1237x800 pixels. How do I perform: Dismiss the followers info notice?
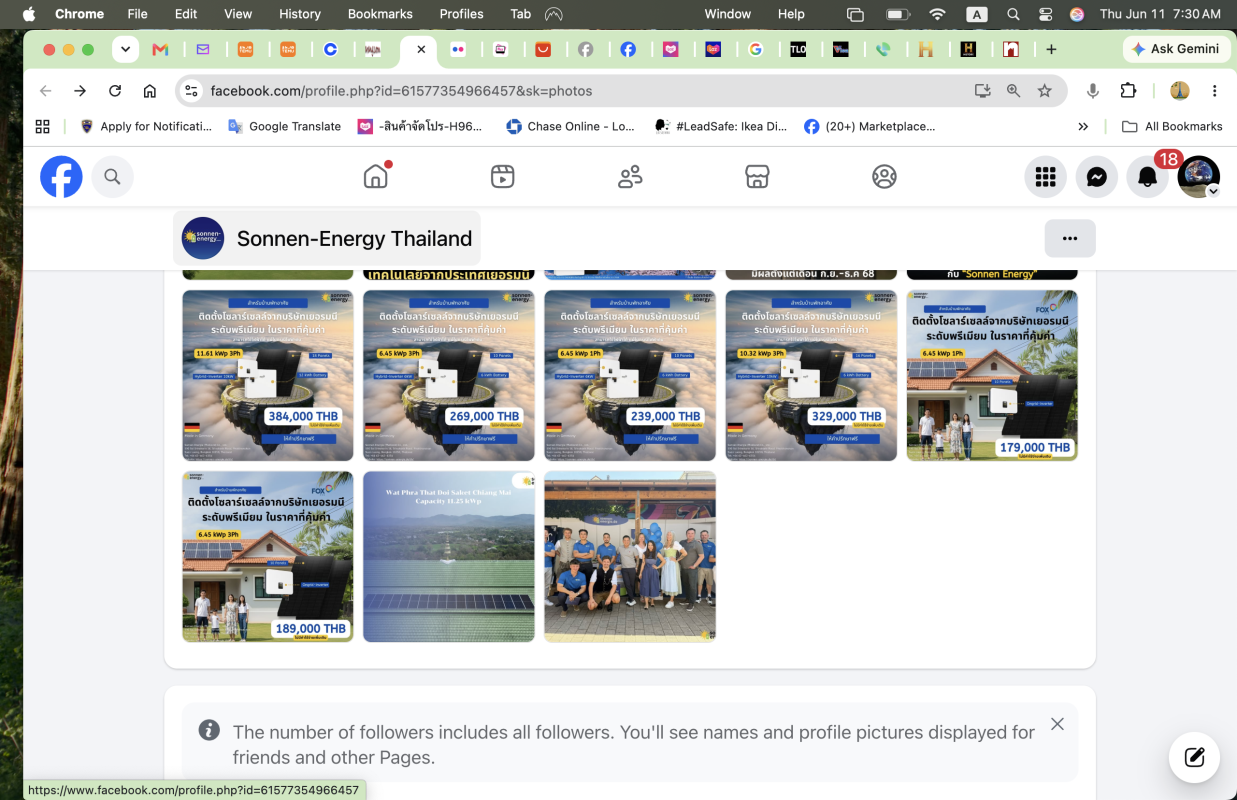(x=1058, y=724)
